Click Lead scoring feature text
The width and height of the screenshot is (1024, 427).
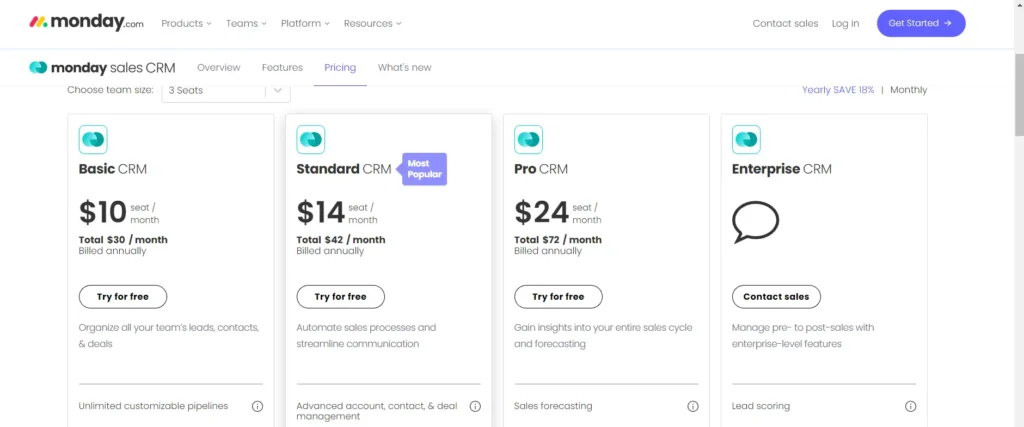pyautogui.click(x=761, y=406)
